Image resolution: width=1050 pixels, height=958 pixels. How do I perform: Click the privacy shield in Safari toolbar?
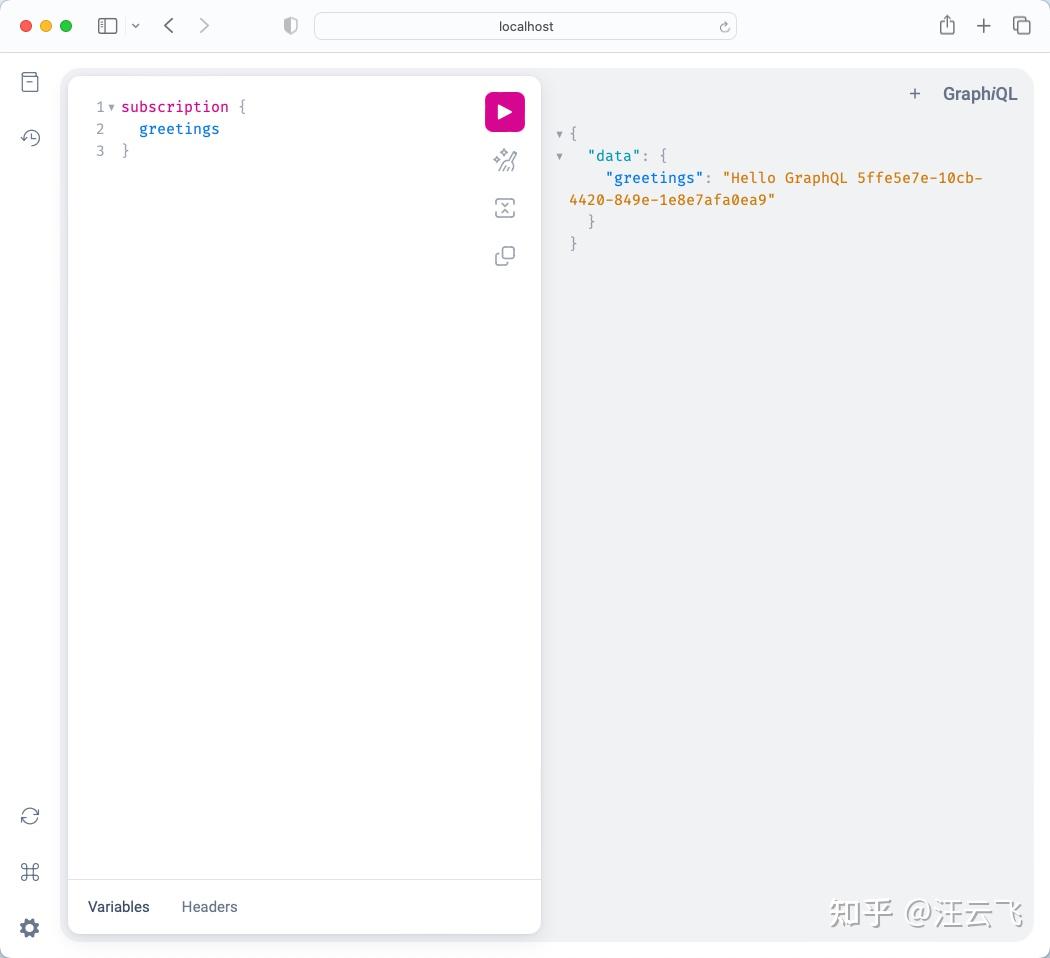pos(290,25)
